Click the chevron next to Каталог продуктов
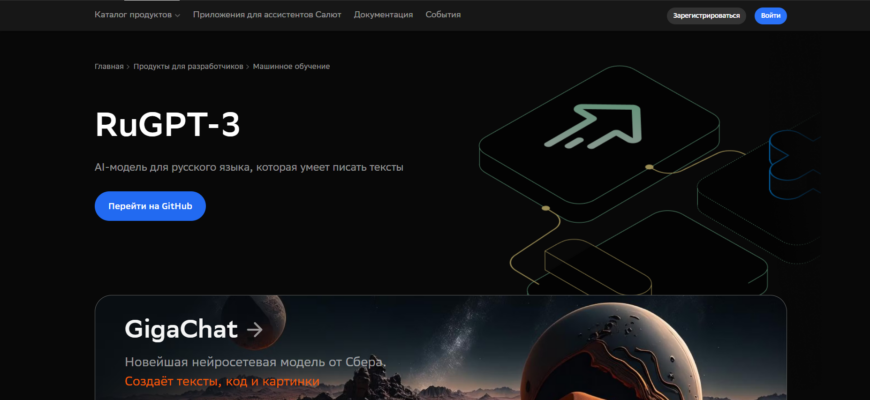Image resolution: width=870 pixels, height=400 pixels. coord(178,16)
